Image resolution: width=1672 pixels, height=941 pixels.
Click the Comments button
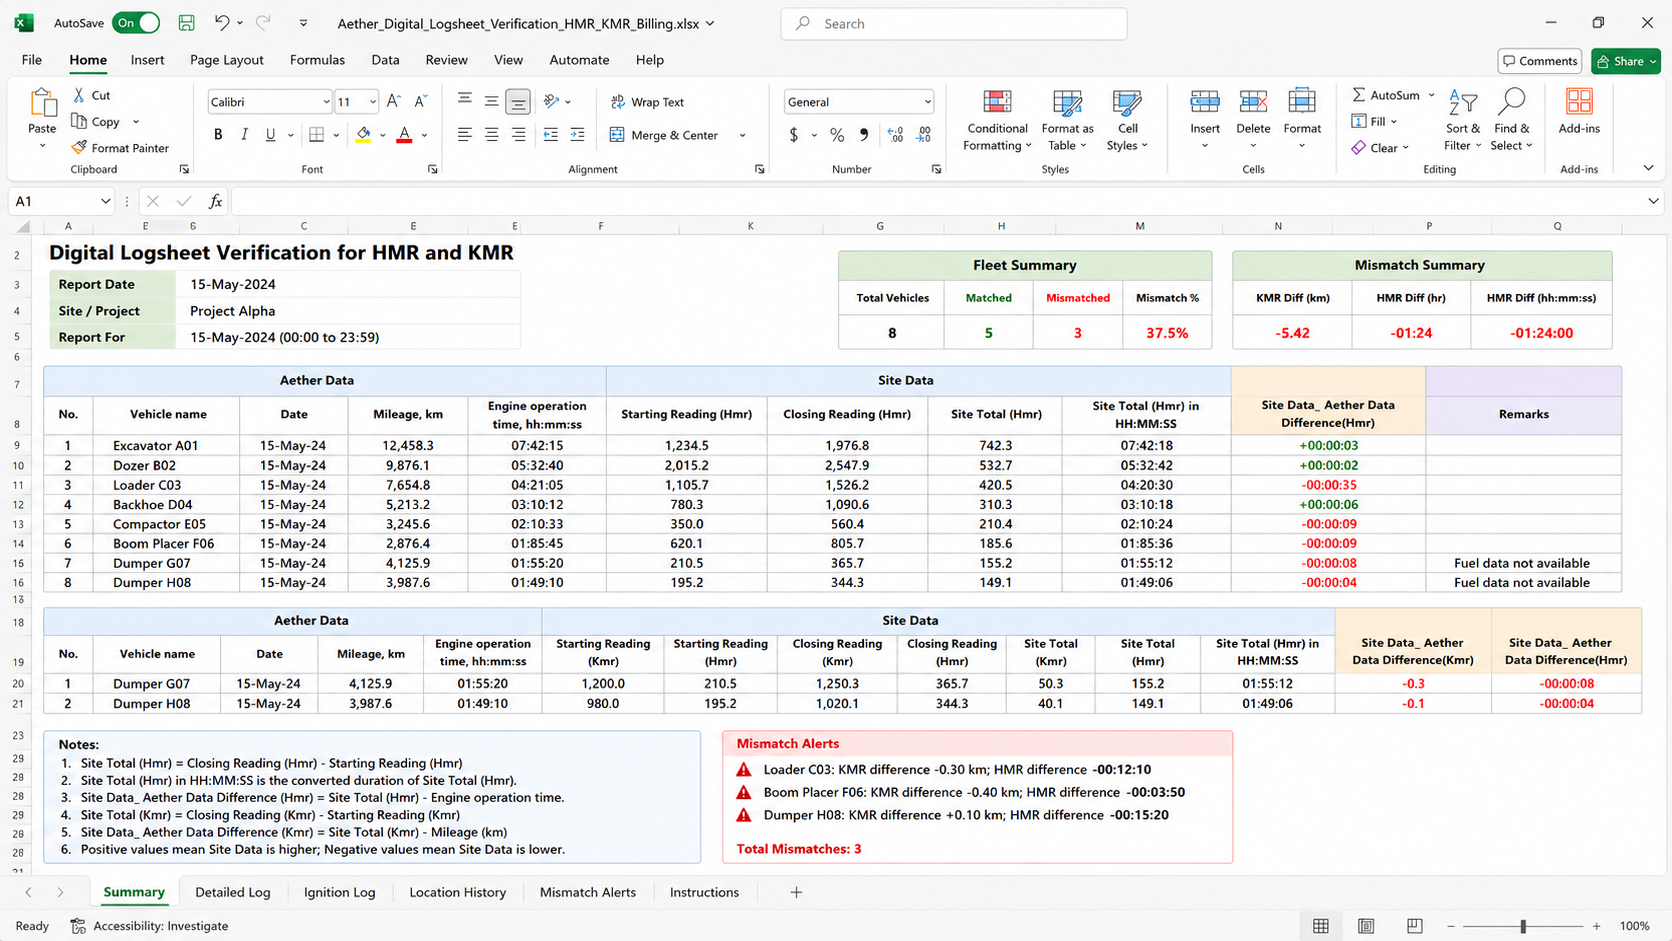[1540, 61]
